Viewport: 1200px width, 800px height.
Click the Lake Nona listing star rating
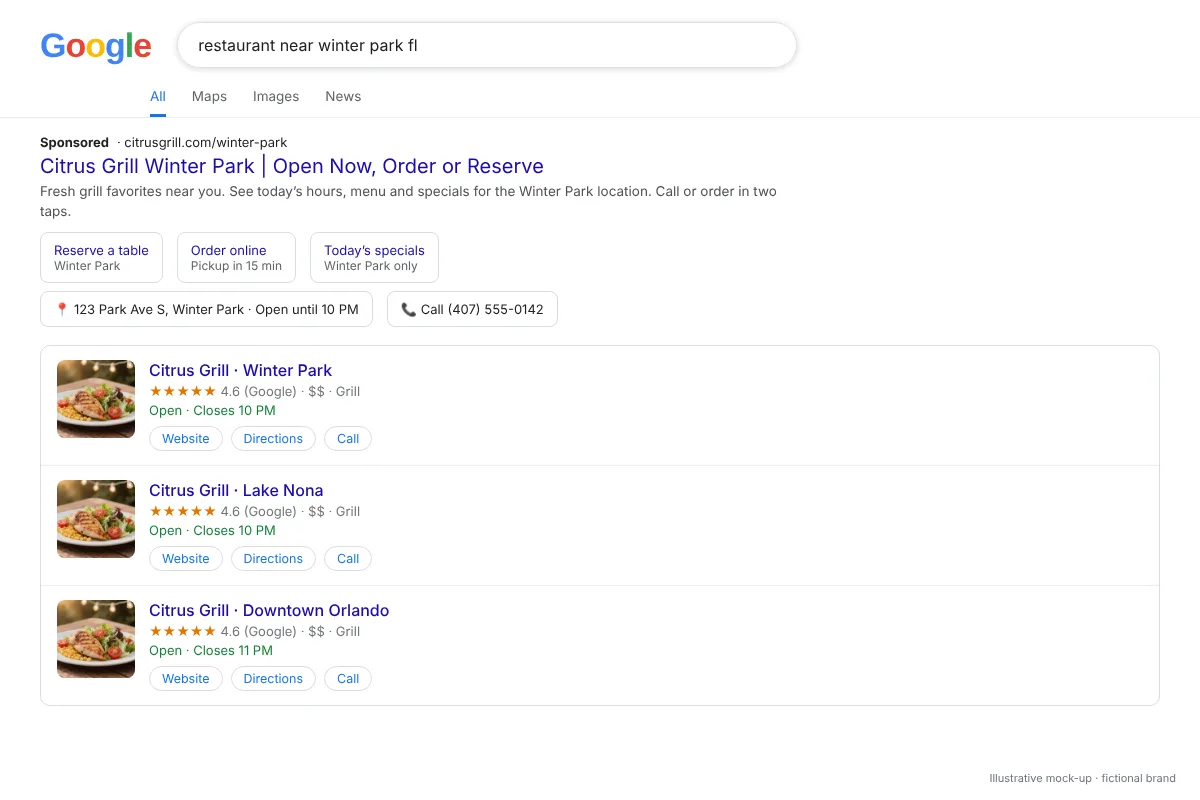pos(182,511)
